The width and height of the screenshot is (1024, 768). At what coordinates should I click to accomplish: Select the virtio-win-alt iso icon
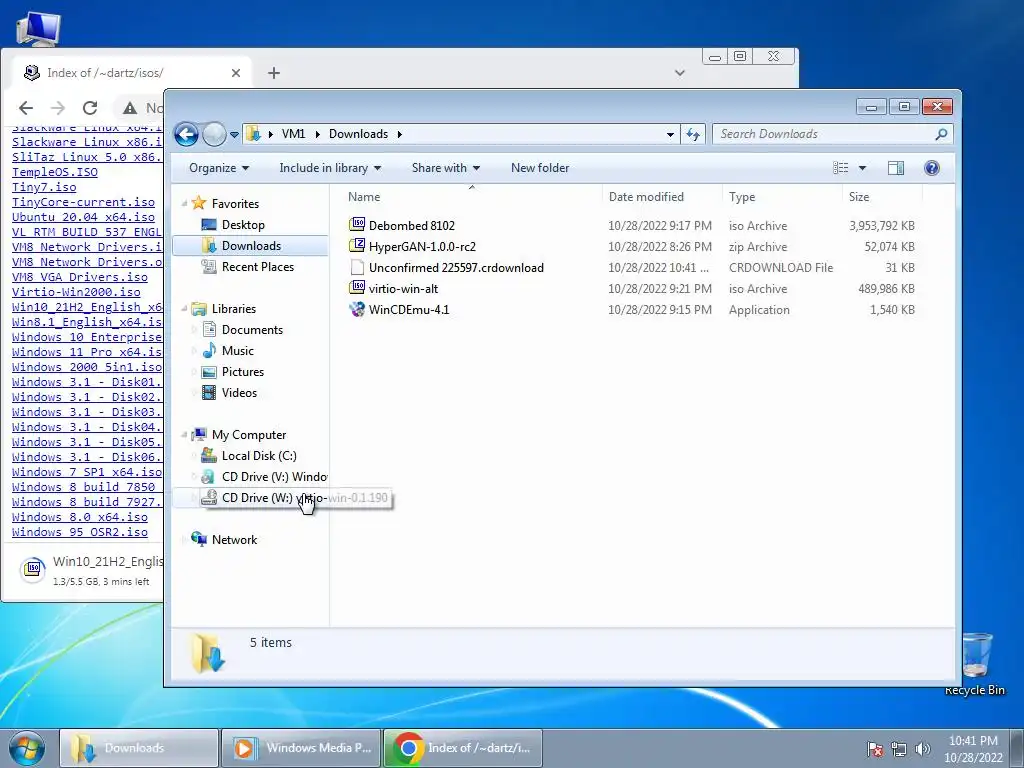tap(357, 287)
